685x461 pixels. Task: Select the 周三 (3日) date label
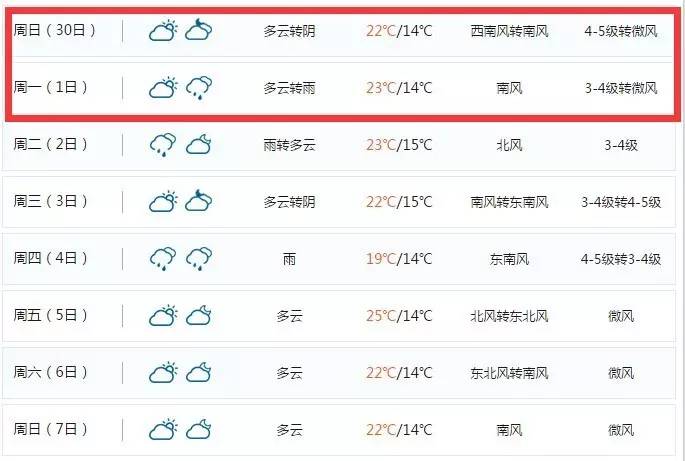click(x=53, y=202)
